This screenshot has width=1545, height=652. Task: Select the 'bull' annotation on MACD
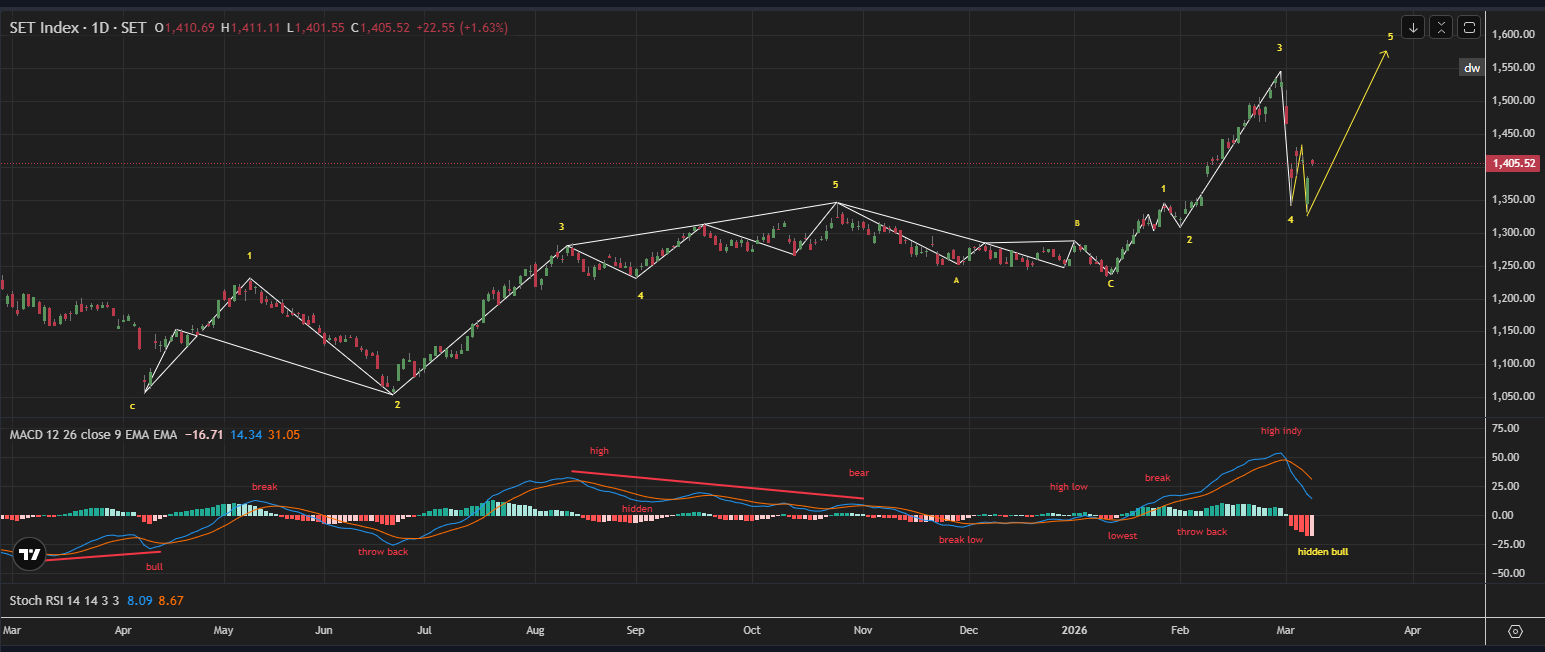[154, 566]
